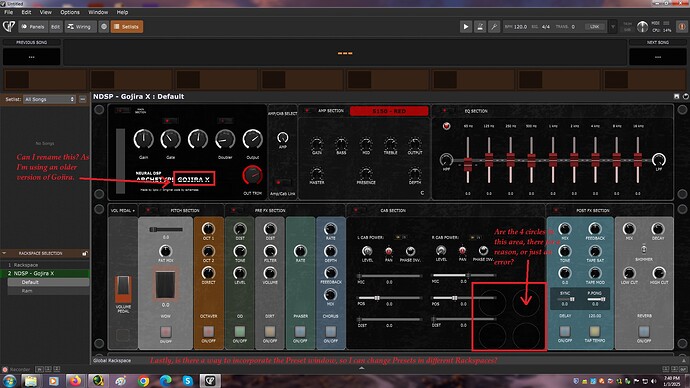
Task: Click the panic icon at top right
Action: (x=682, y=26)
